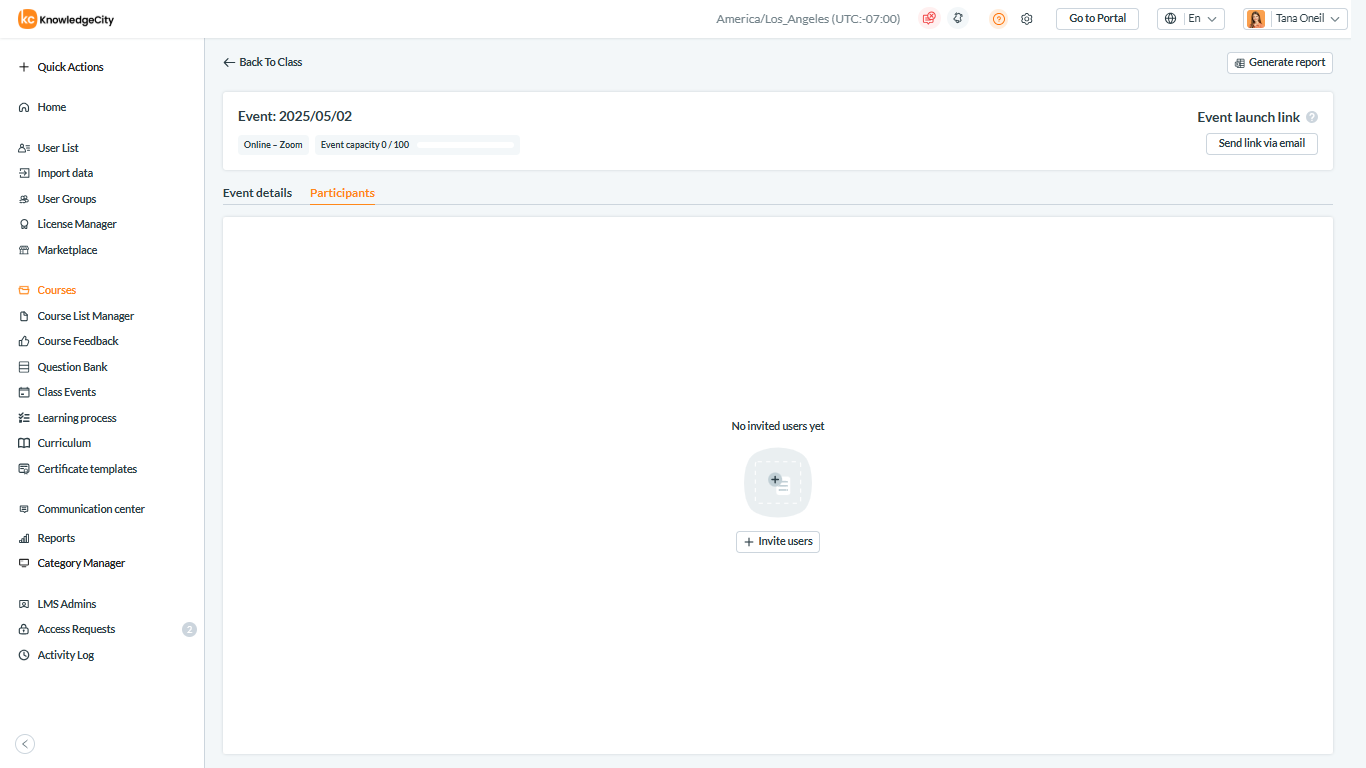Open Access Requests in the sidebar
The width and height of the screenshot is (1366, 768).
pos(76,629)
